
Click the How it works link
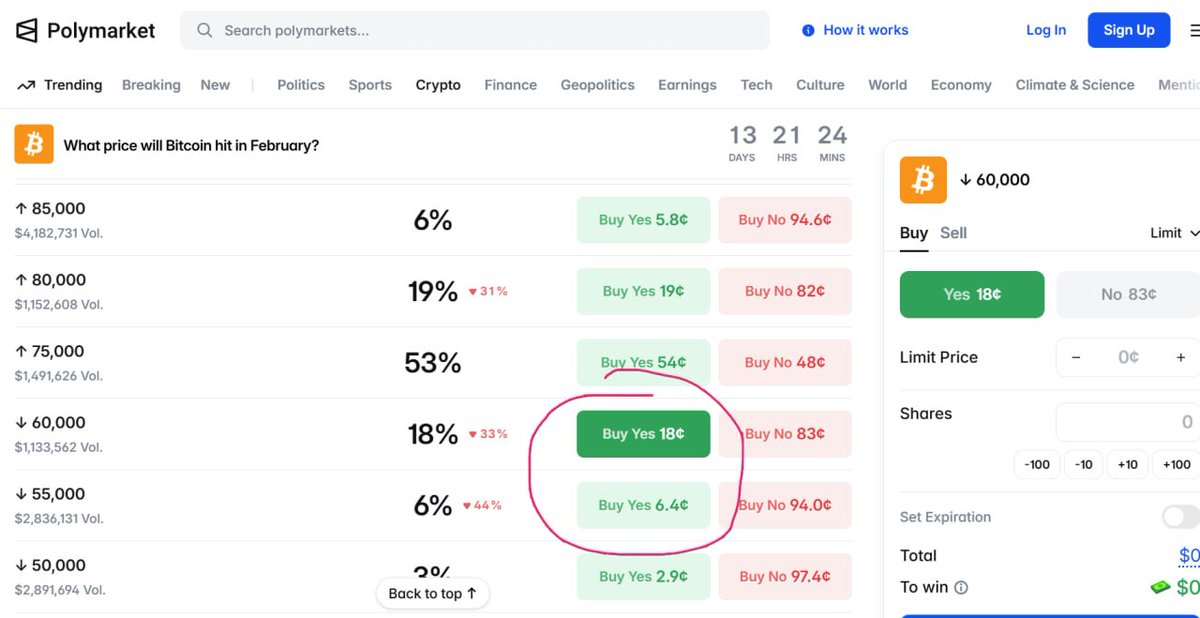[x=866, y=30]
